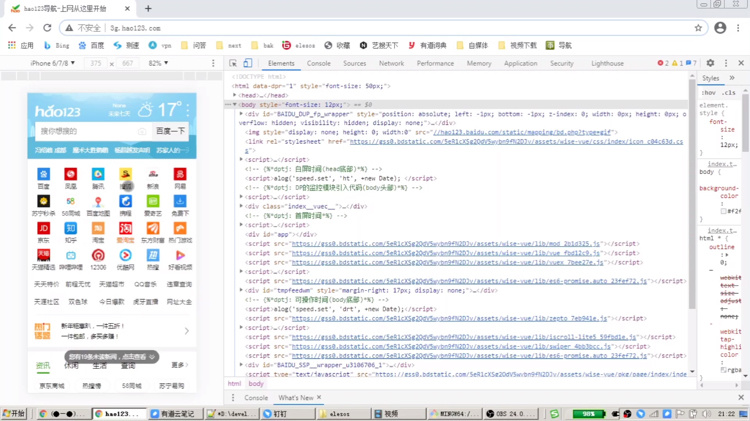The image size is (750, 421).
Task: Expand the index__vuec__ div node
Action: point(241,206)
